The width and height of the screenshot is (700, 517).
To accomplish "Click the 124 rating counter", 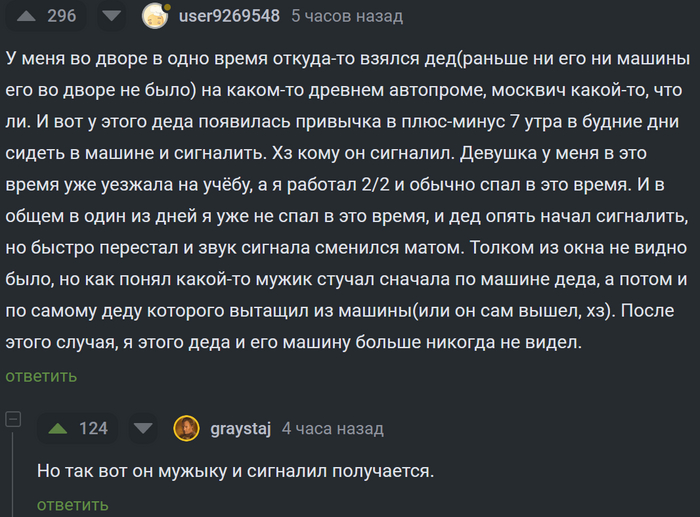I will point(93,428).
